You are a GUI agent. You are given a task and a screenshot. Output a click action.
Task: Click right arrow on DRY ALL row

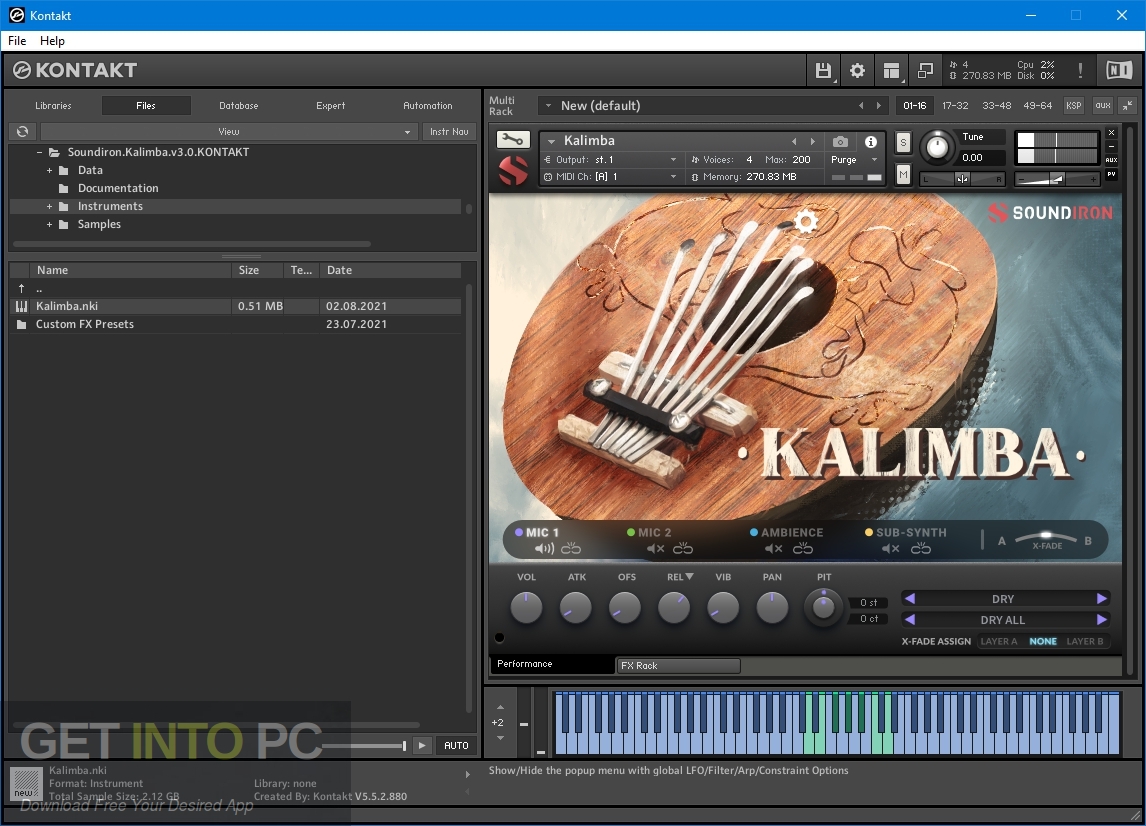click(1101, 620)
